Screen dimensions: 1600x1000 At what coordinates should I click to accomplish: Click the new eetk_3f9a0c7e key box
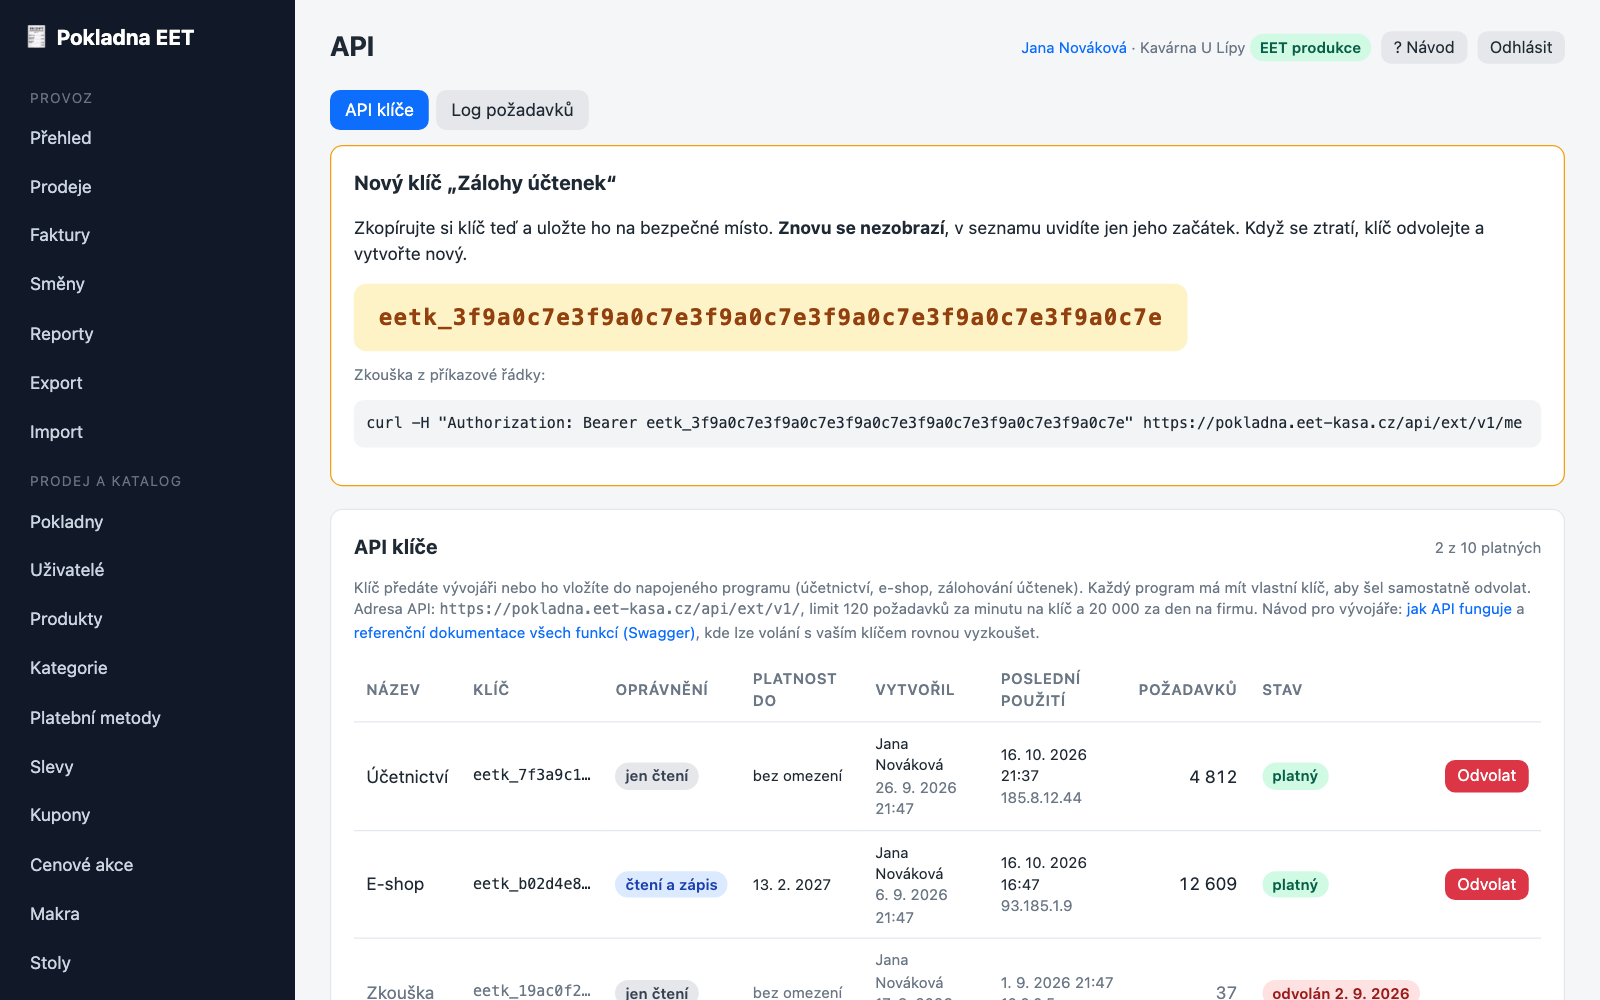pyautogui.click(x=770, y=317)
